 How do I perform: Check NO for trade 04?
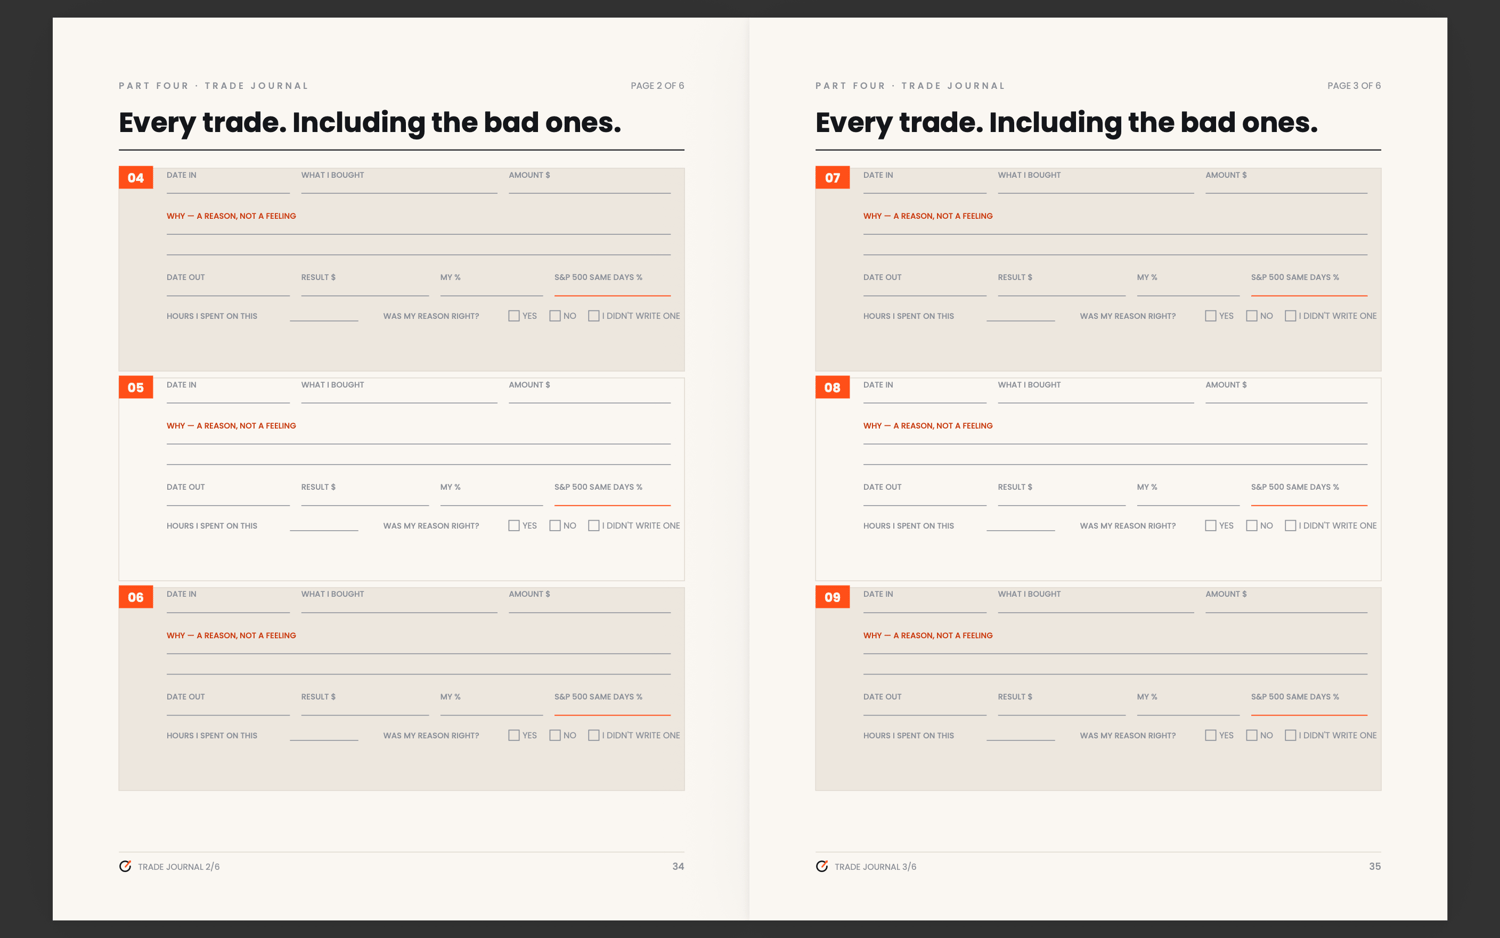pos(555,316)
